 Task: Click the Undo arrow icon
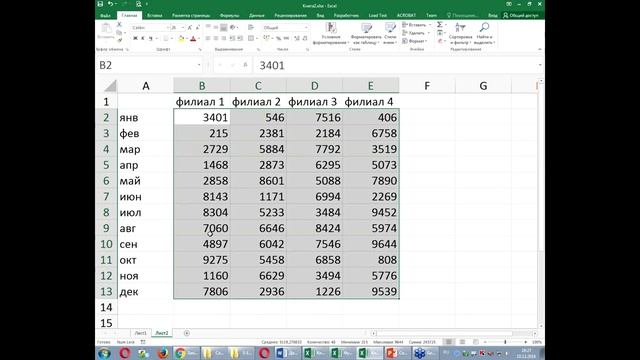tap(110, 4)
